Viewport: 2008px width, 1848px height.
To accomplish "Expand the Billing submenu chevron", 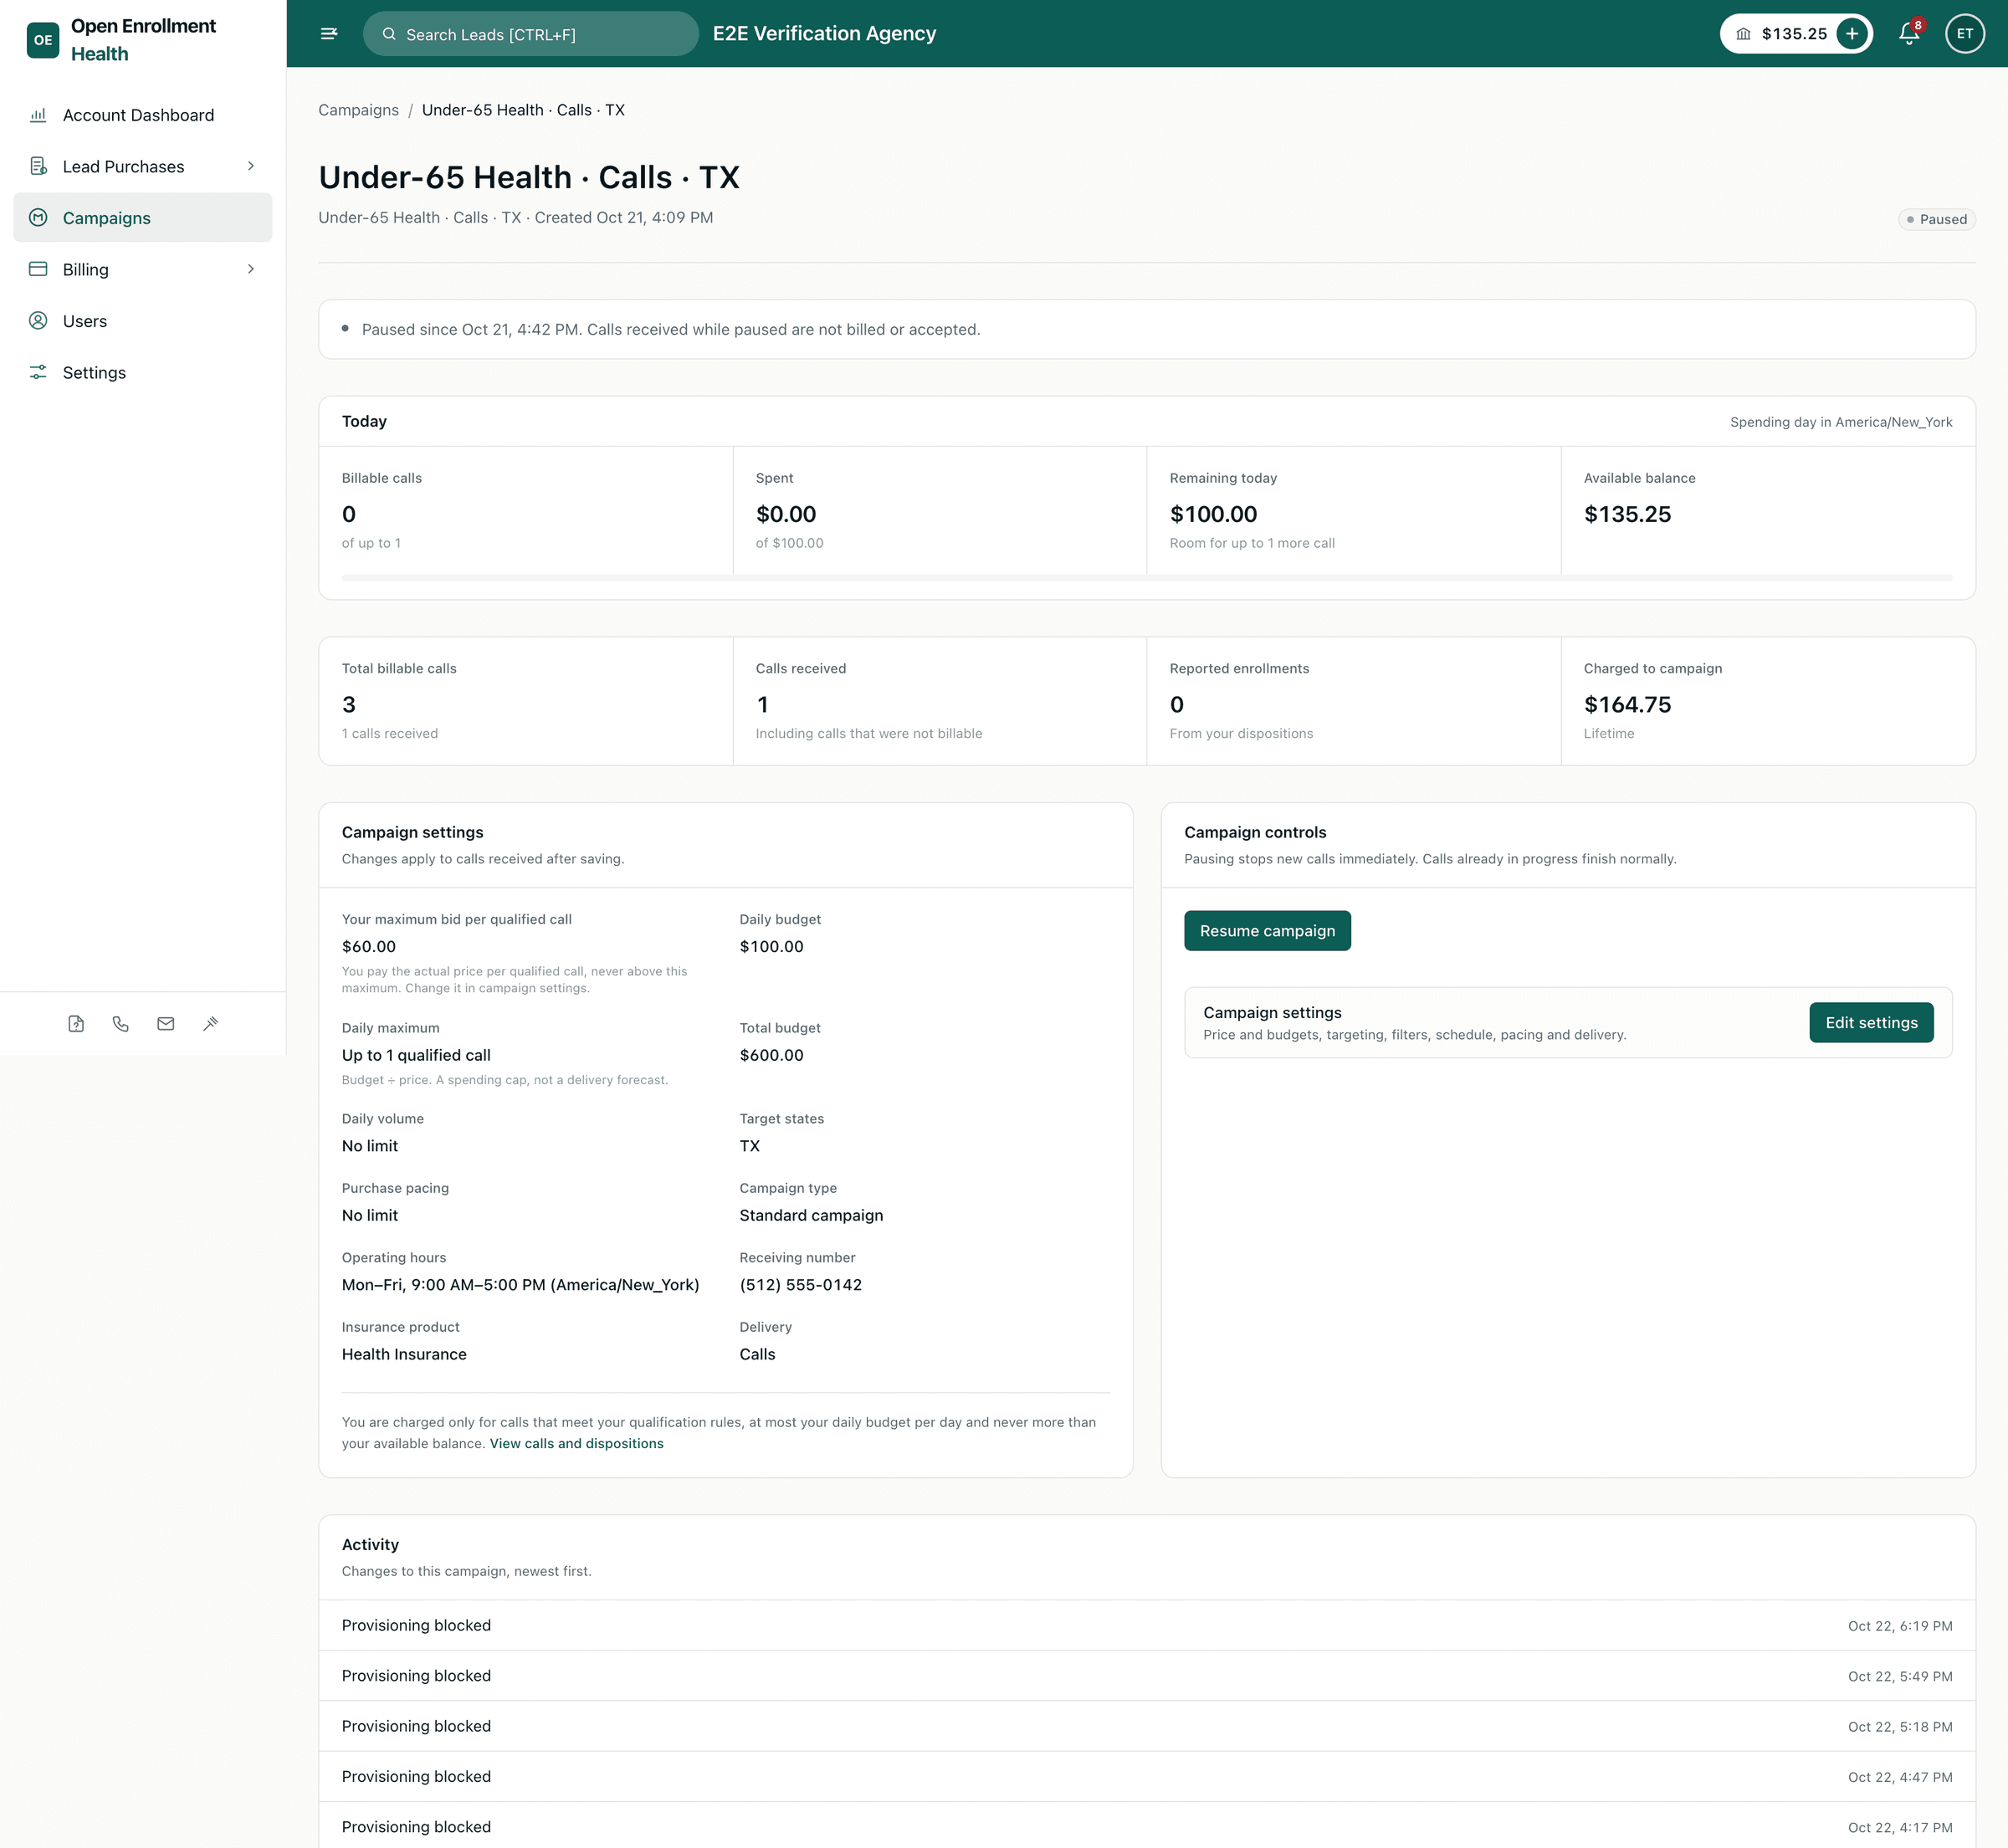I will [x=251, y=269].
